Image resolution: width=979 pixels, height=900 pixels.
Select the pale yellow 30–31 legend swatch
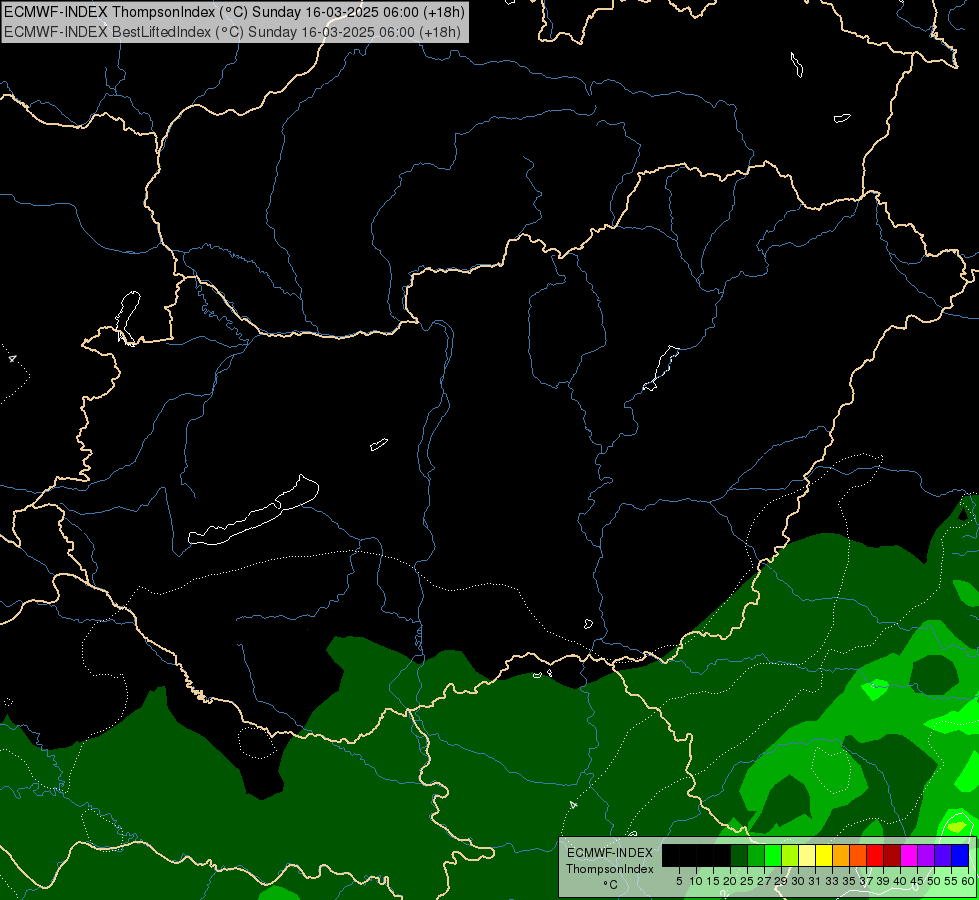tap(807, 855)
